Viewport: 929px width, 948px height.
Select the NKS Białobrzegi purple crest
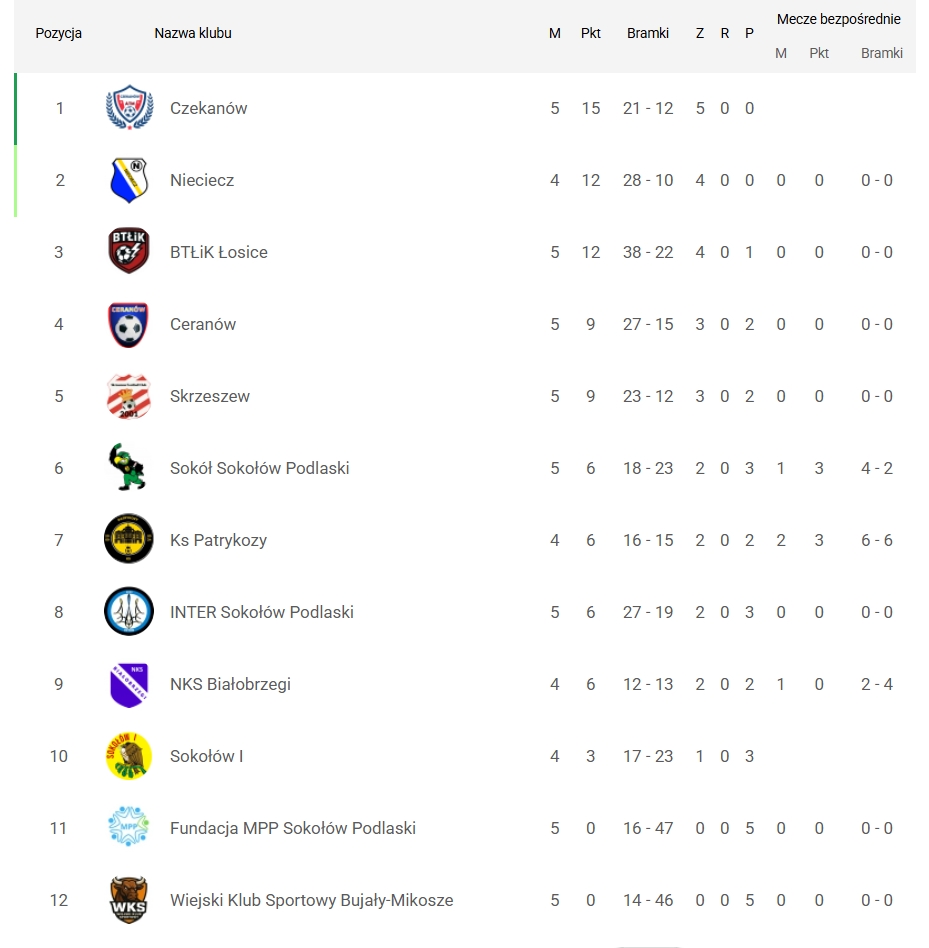tap(129, 684)
